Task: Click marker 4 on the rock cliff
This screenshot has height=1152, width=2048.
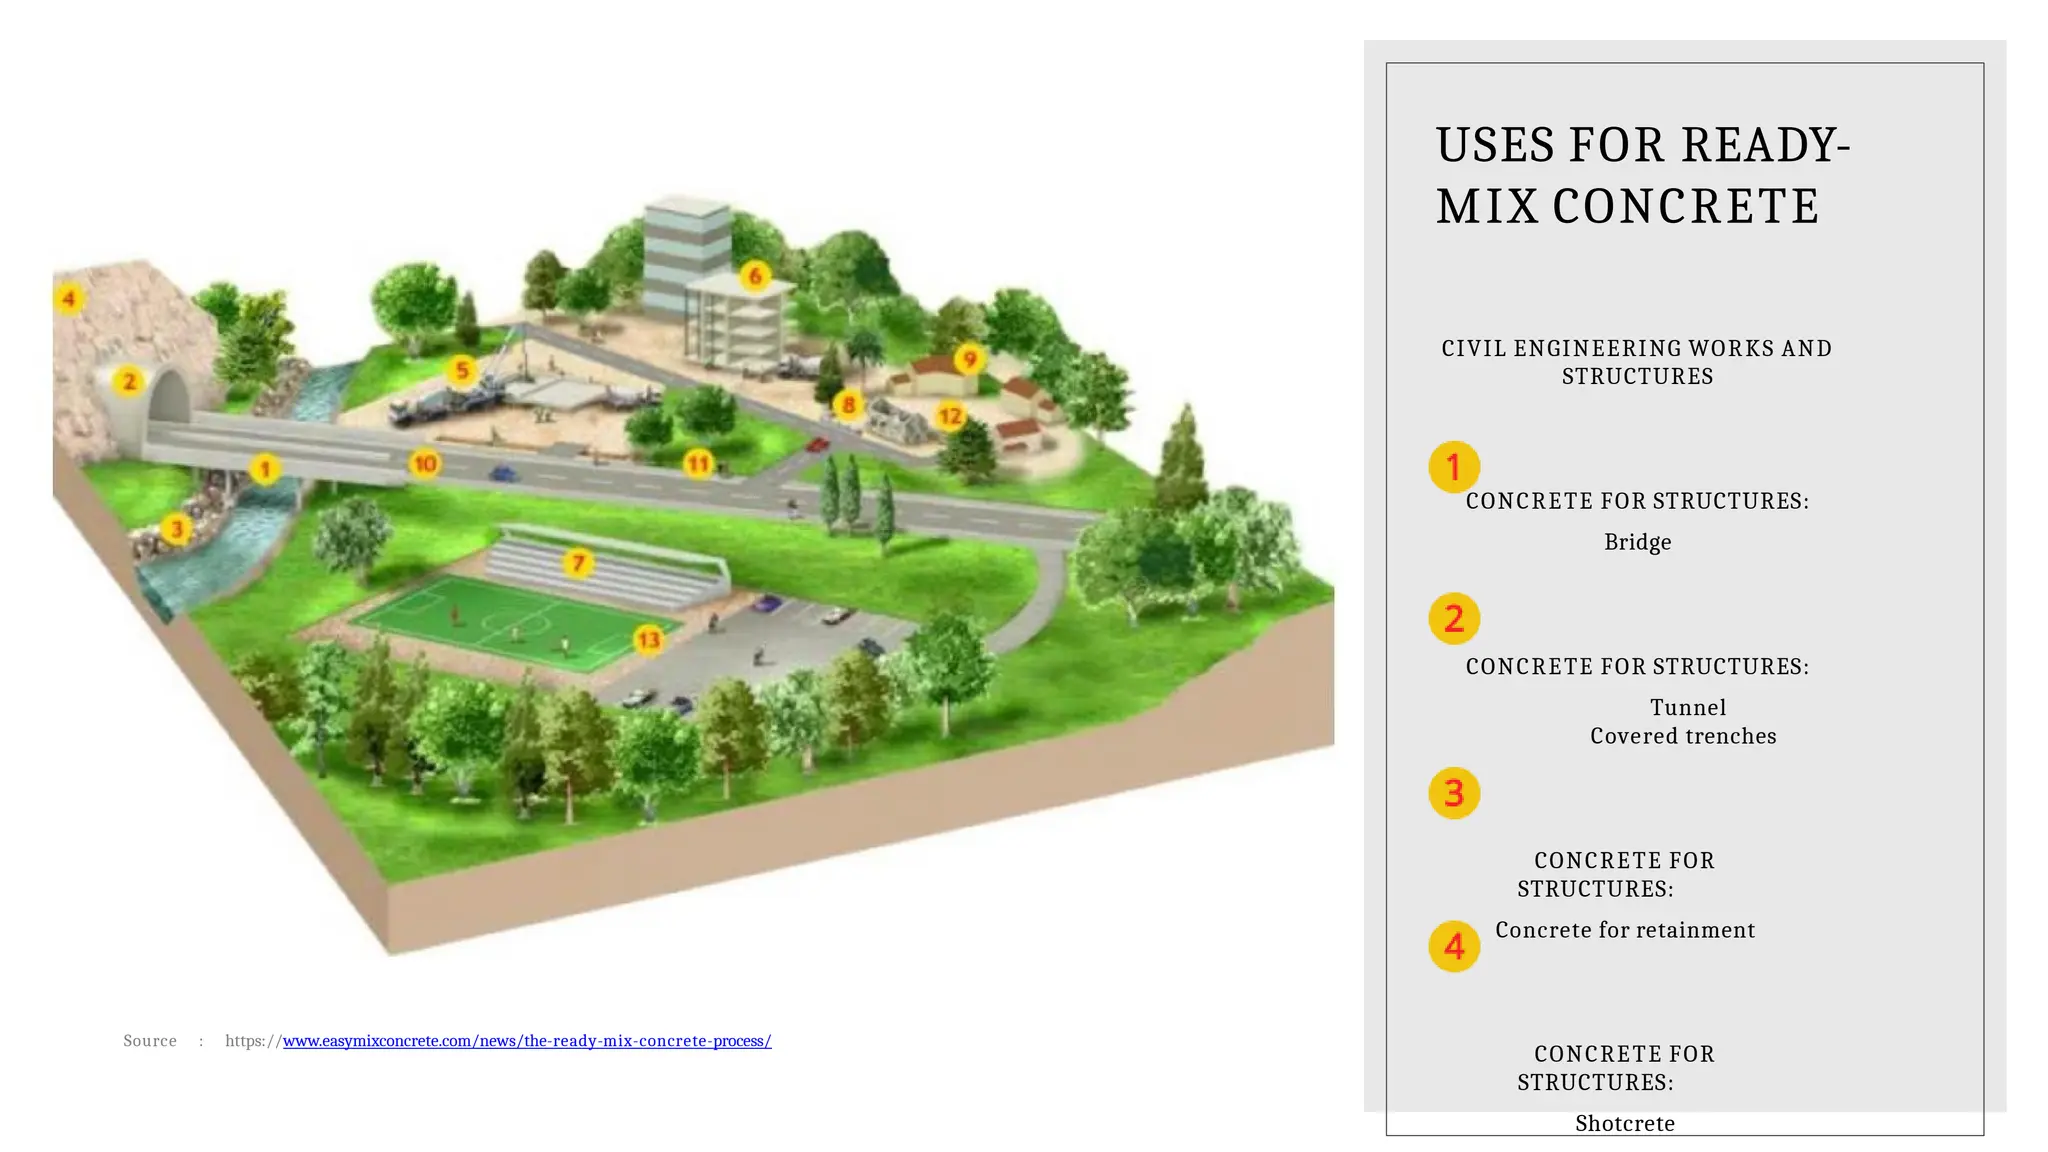Action: 69,298
